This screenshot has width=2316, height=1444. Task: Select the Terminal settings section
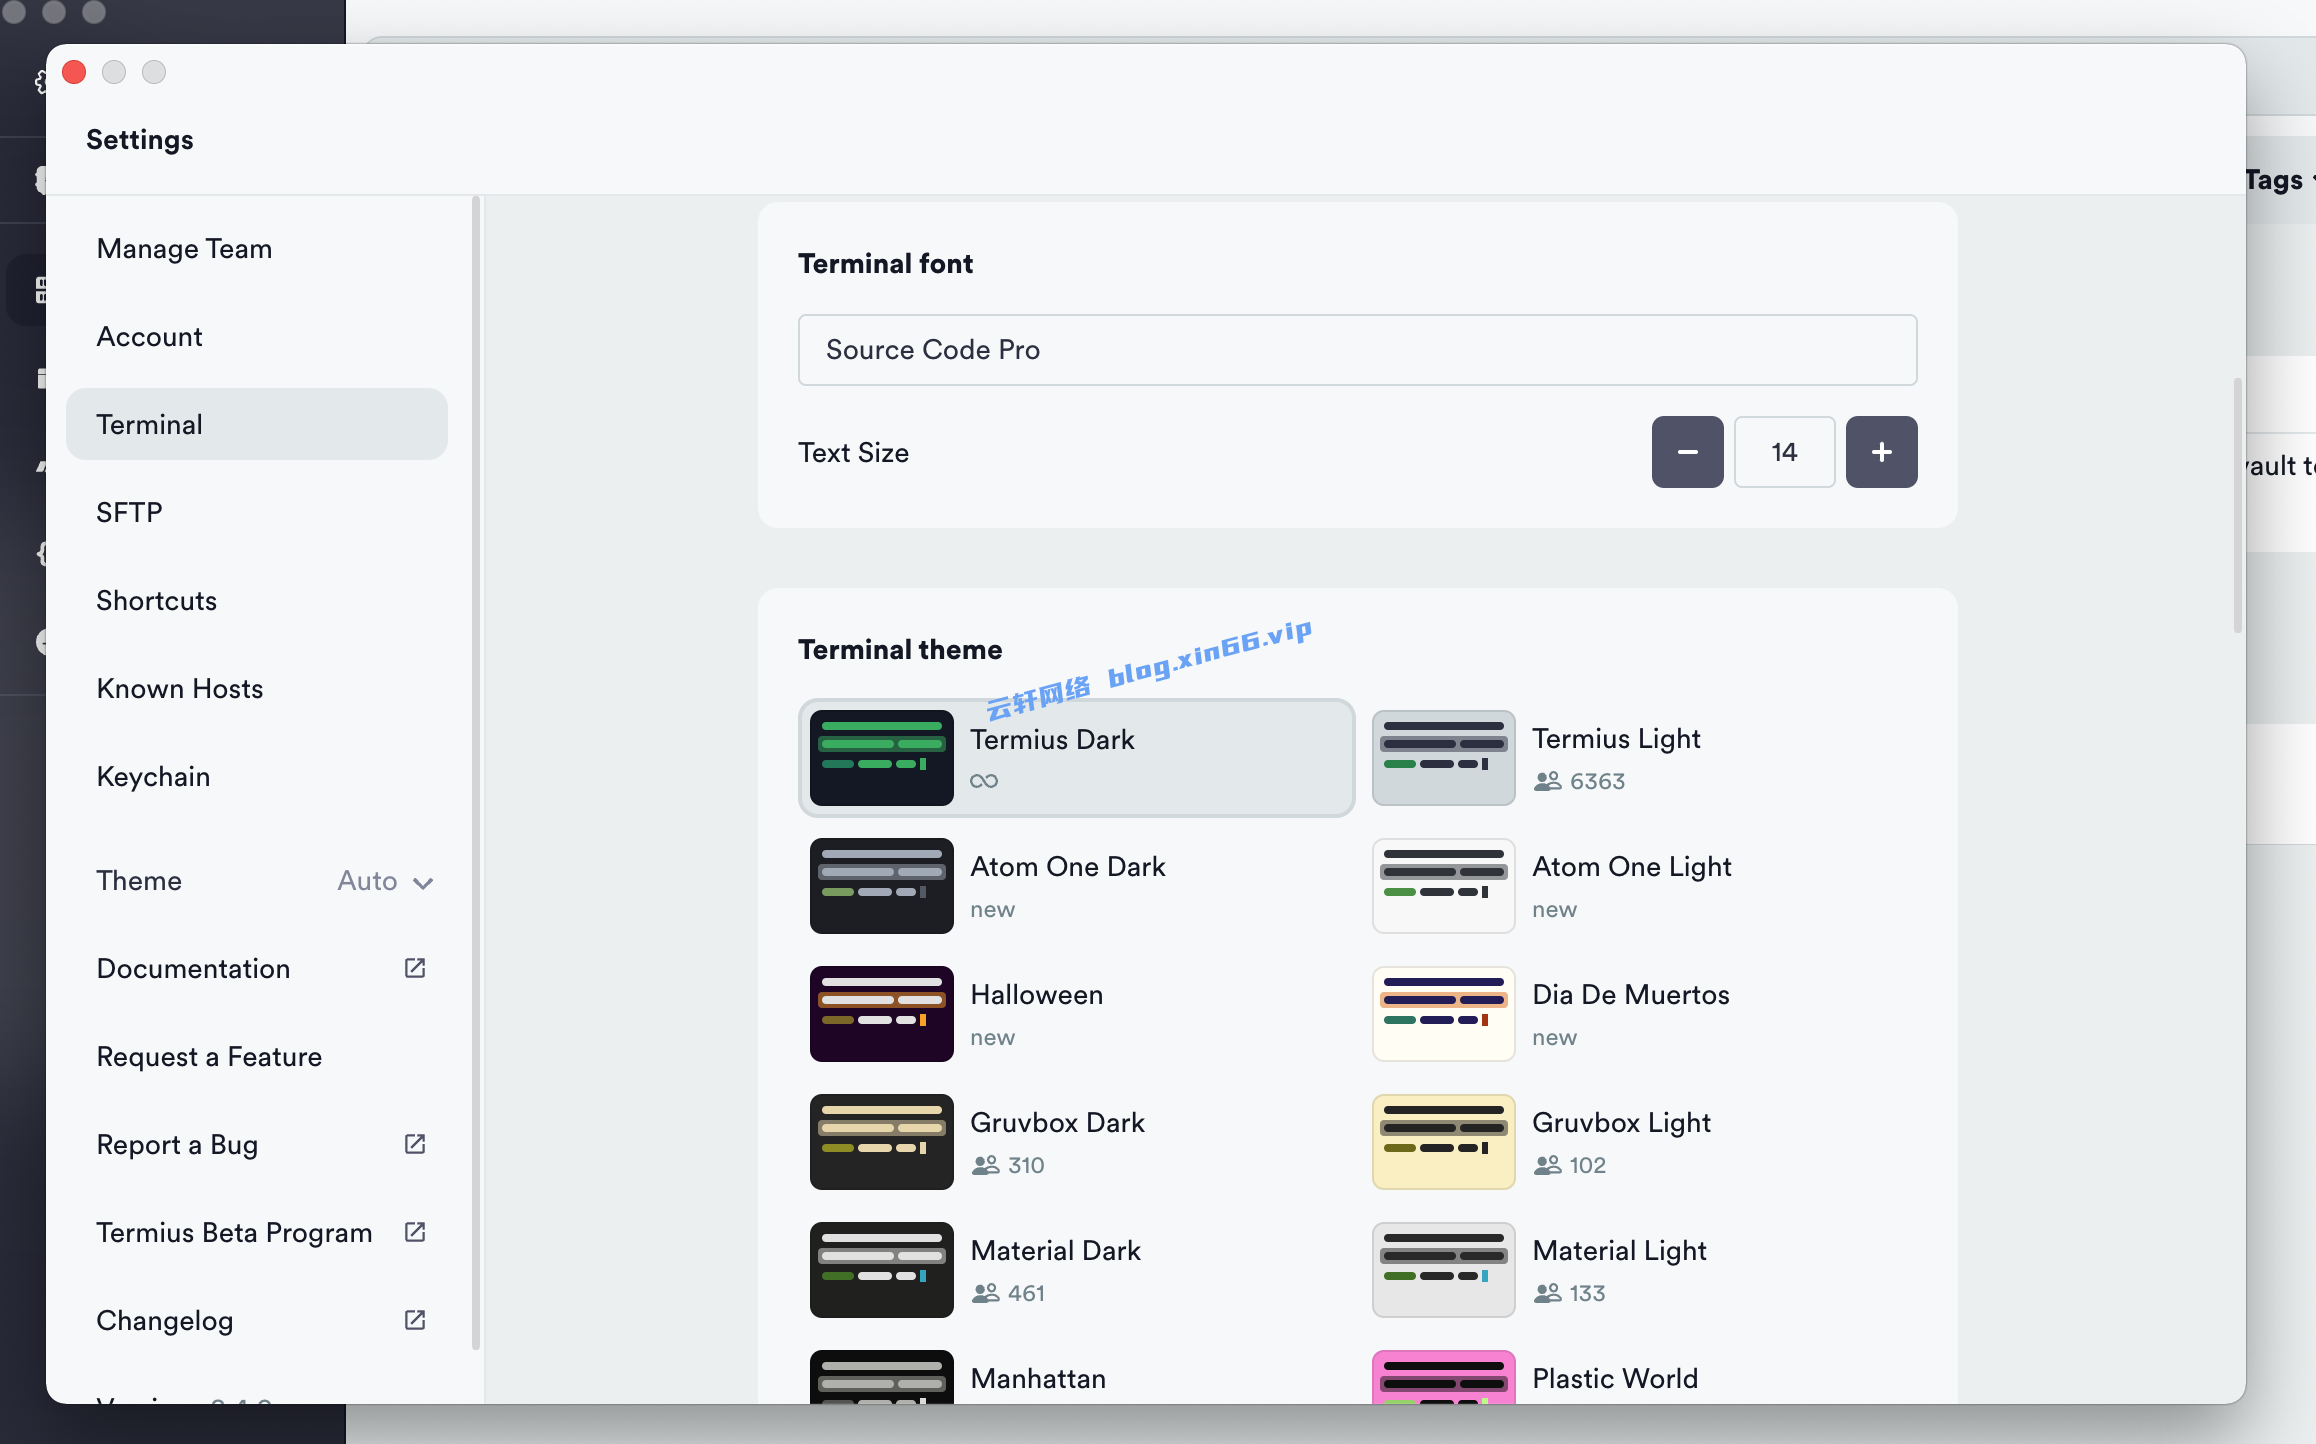pyautogui.click(x=256, y=424)
